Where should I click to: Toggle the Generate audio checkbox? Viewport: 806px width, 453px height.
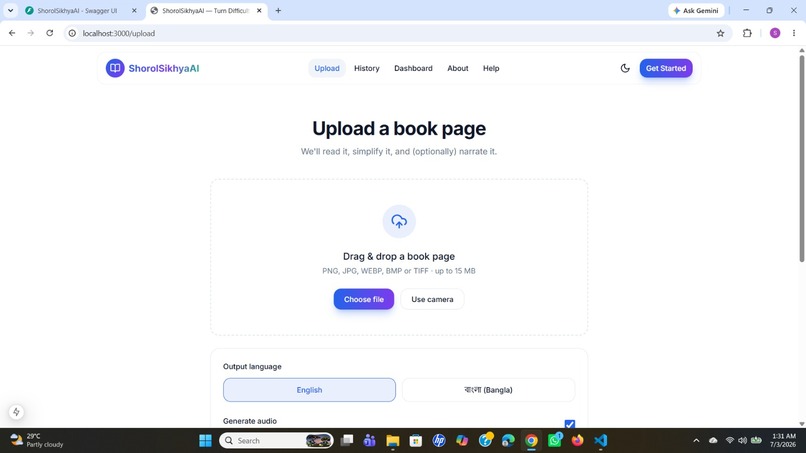pyautogui.click(x=570, y=424)
